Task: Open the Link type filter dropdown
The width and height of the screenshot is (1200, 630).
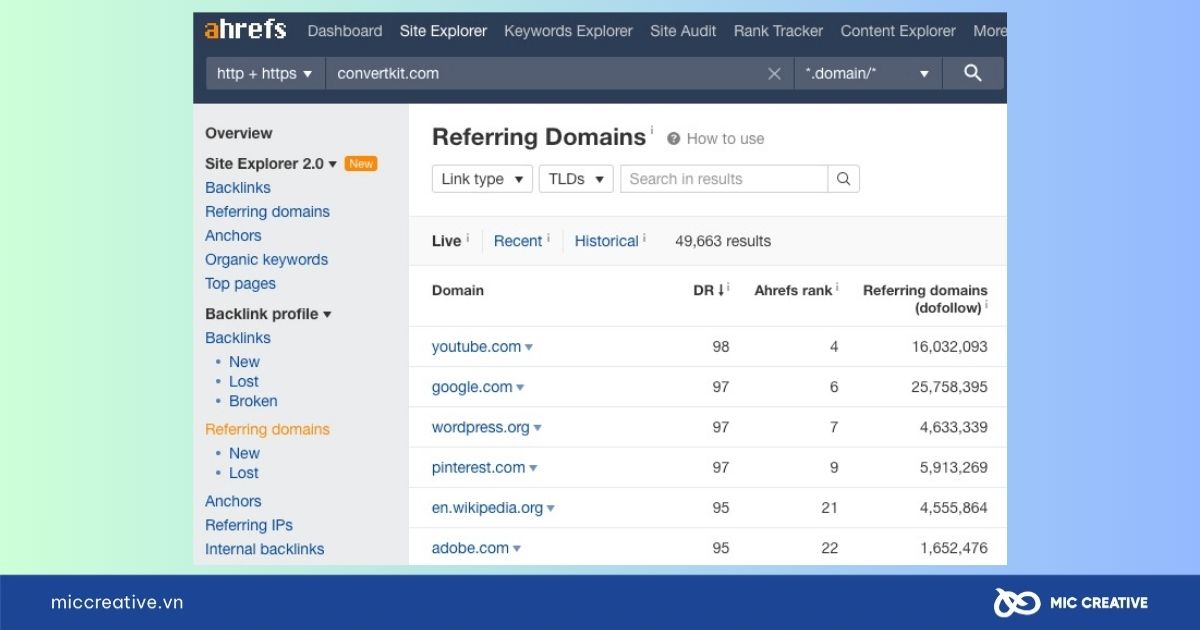Action: click(482, 179)
